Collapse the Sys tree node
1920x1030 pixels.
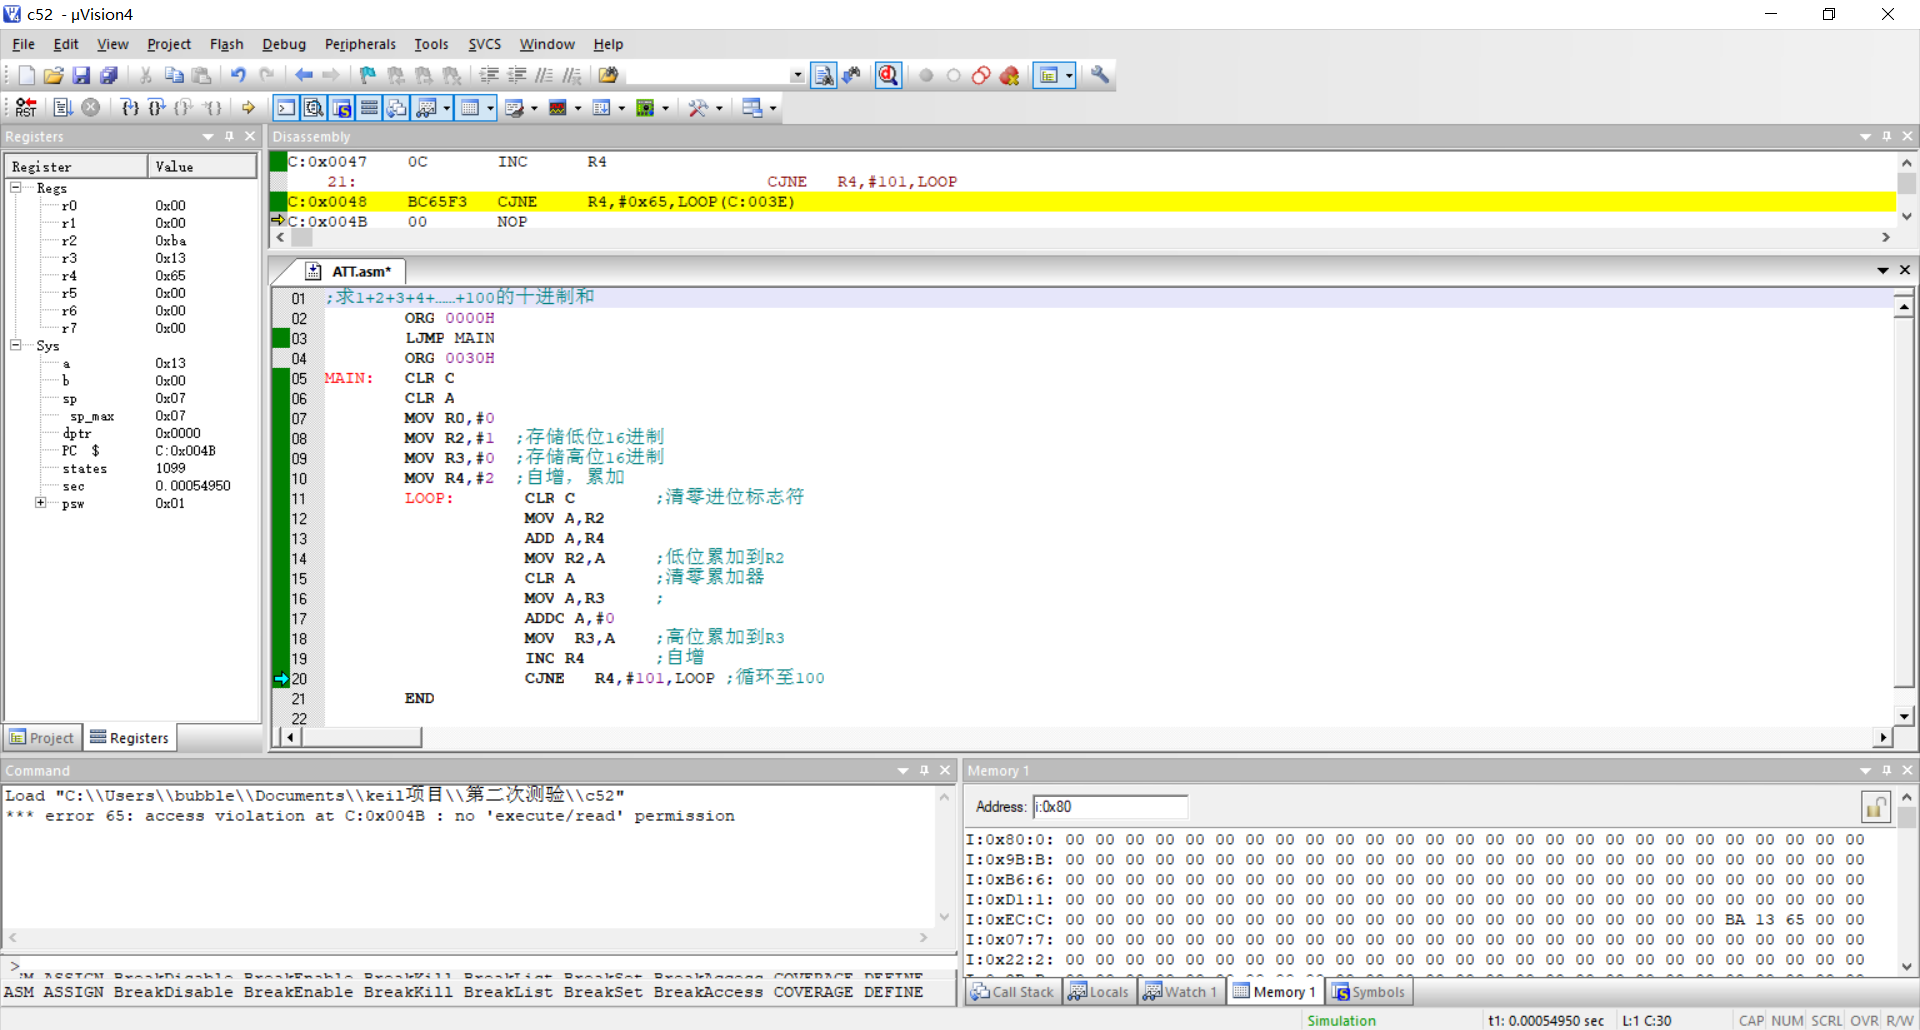pos(16,345)
